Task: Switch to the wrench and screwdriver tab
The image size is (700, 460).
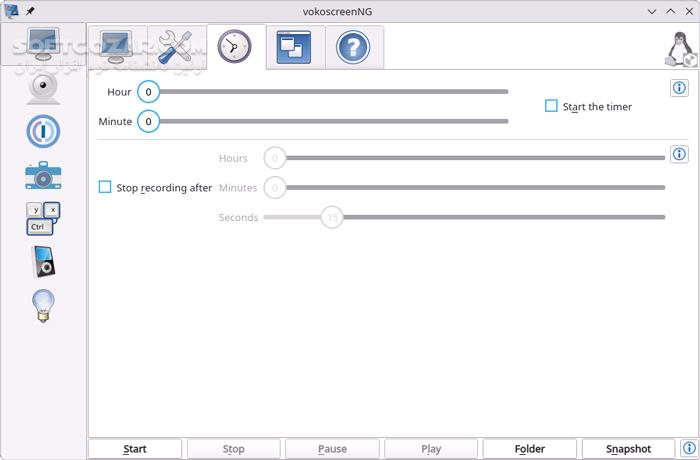Action: click(x=177, y=47)
